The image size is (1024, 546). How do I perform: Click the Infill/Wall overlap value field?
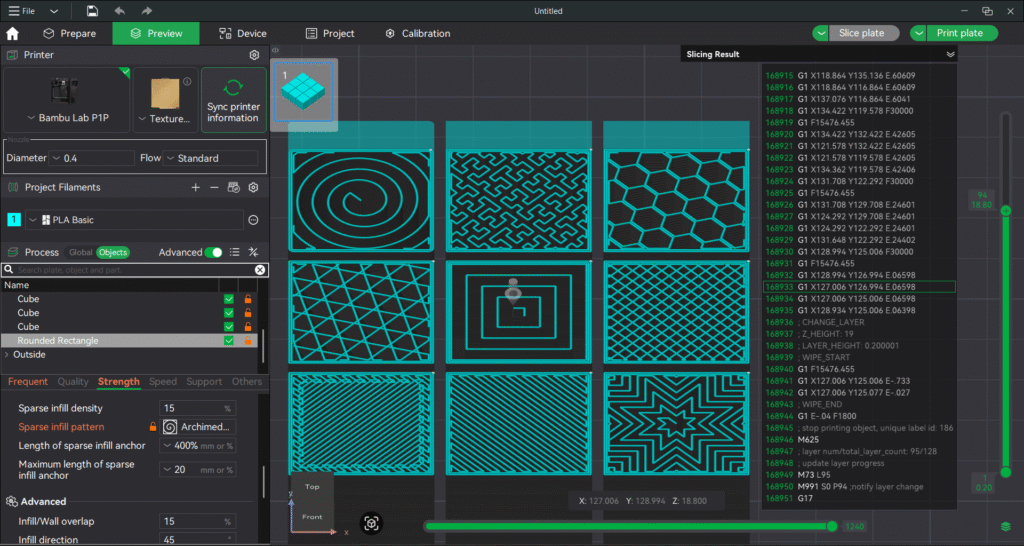197,521
